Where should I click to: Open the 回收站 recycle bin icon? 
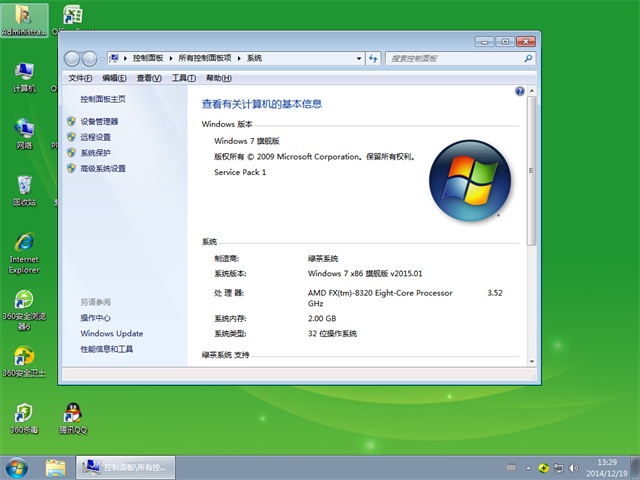24,191
